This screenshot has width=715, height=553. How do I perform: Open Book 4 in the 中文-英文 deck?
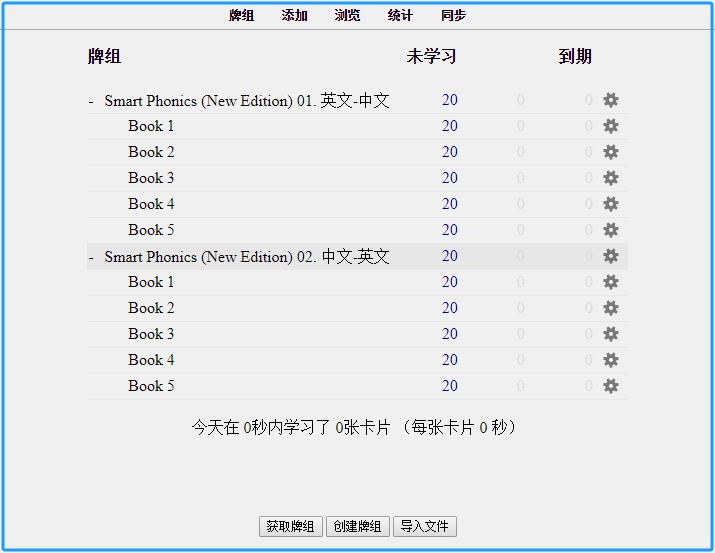click(151, 360)
